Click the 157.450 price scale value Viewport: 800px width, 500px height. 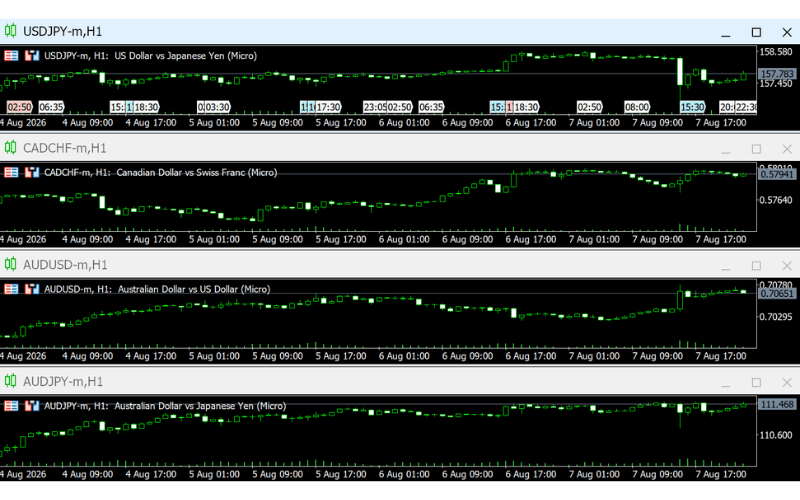click(776, 84)
